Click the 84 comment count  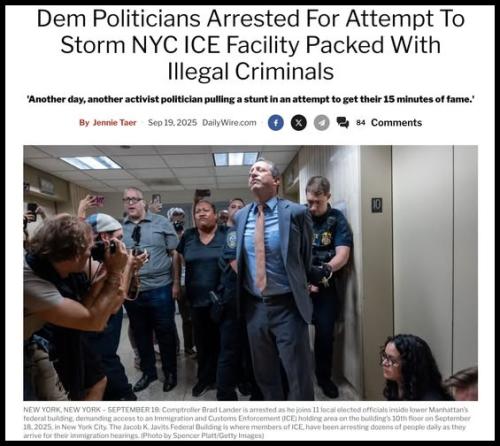[x=361, y=123]
